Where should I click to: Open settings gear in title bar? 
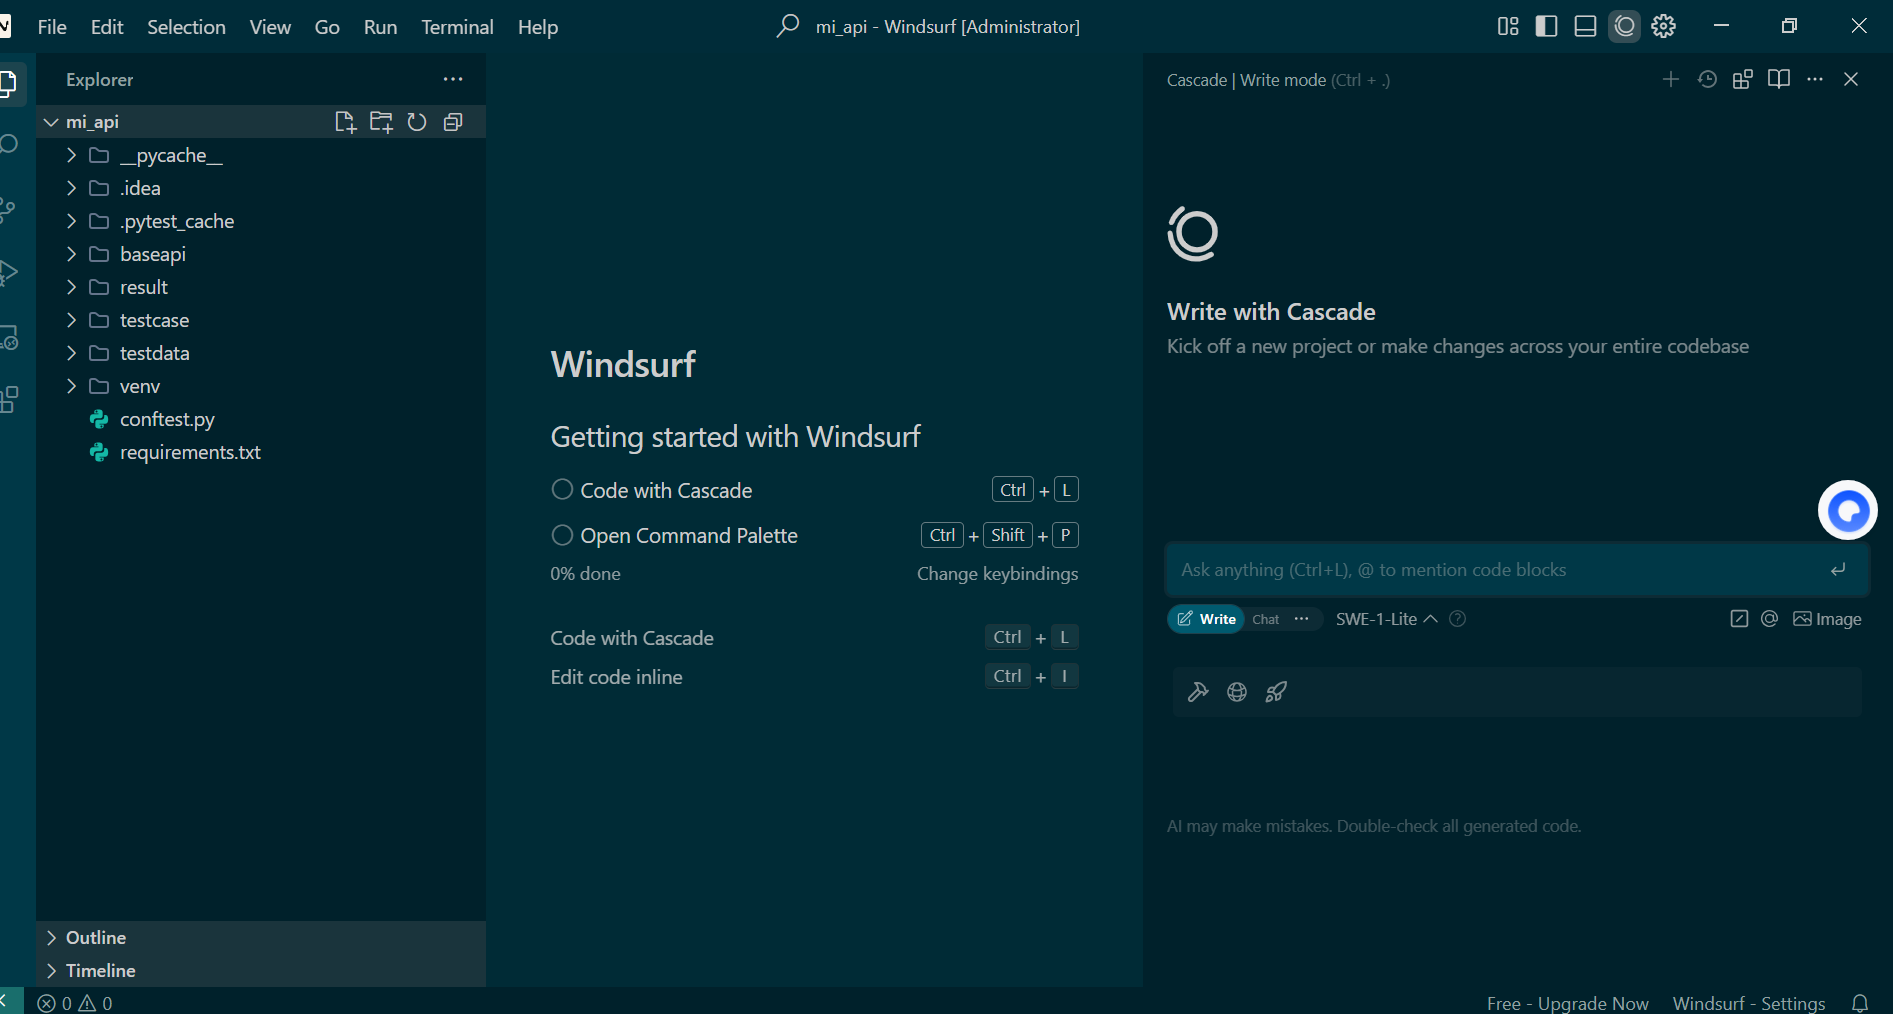click(x=1664, y=26)
